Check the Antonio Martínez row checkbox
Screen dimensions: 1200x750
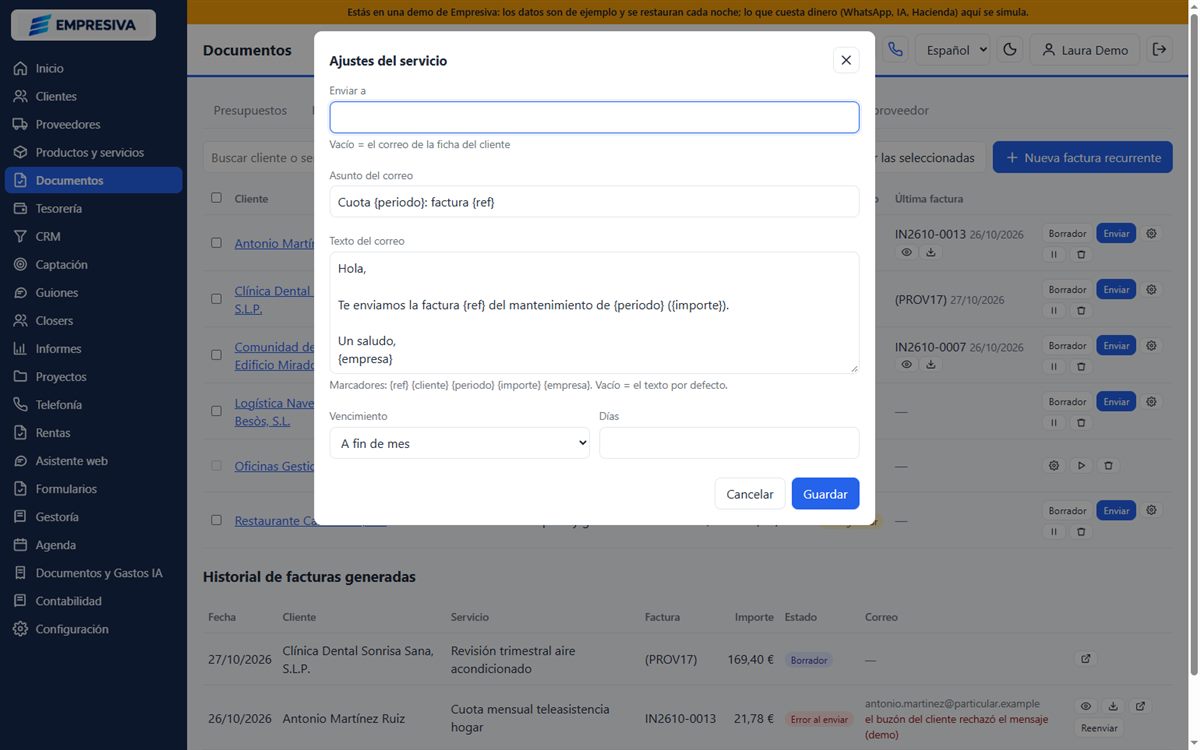(x=216, y=242)
